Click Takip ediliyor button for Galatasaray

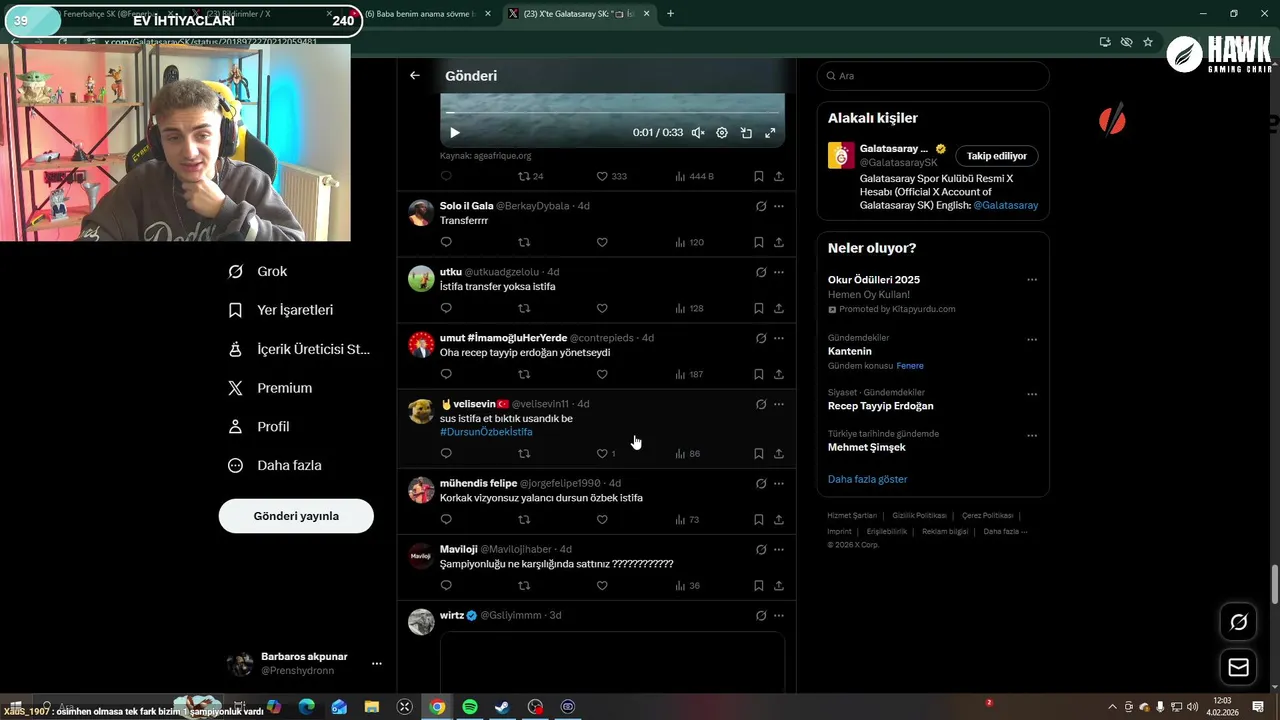(x=996, y=156)
